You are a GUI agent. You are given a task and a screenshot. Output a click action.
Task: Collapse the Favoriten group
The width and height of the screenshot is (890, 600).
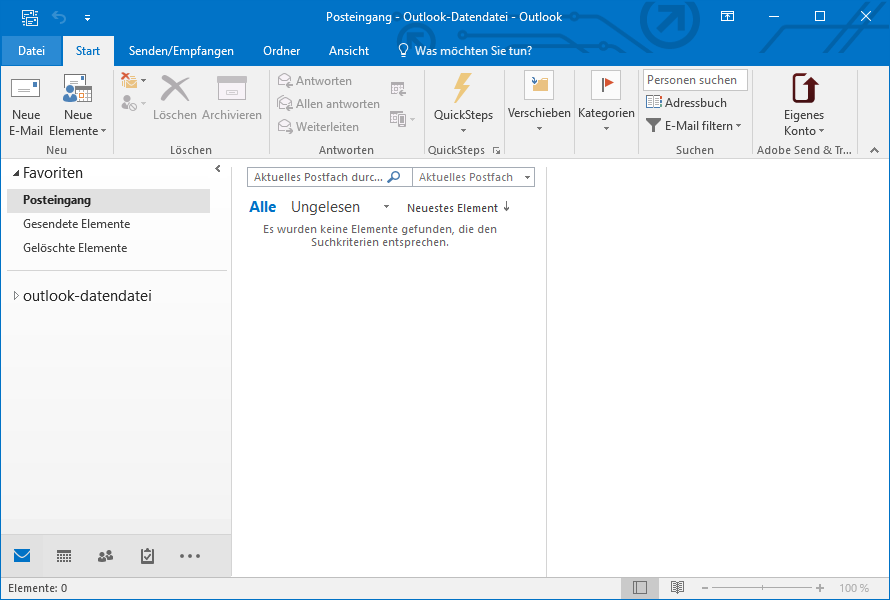click(x=16, y=173)
